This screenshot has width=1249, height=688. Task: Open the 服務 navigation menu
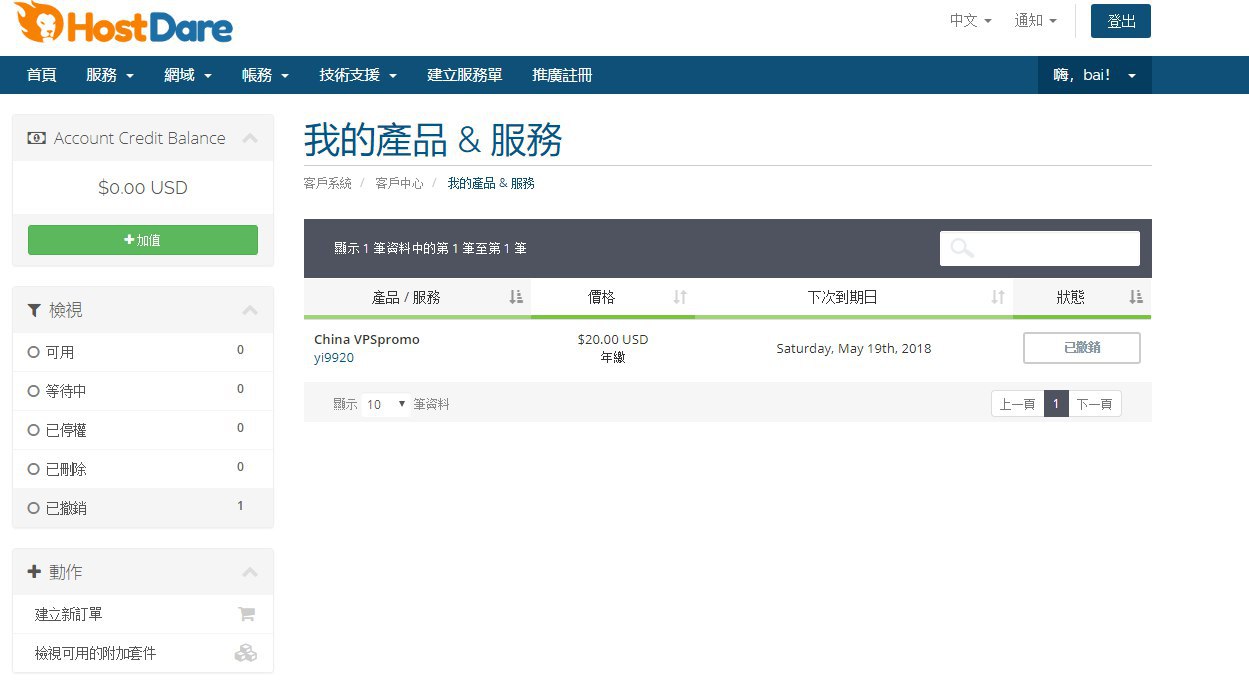(110, 75)
